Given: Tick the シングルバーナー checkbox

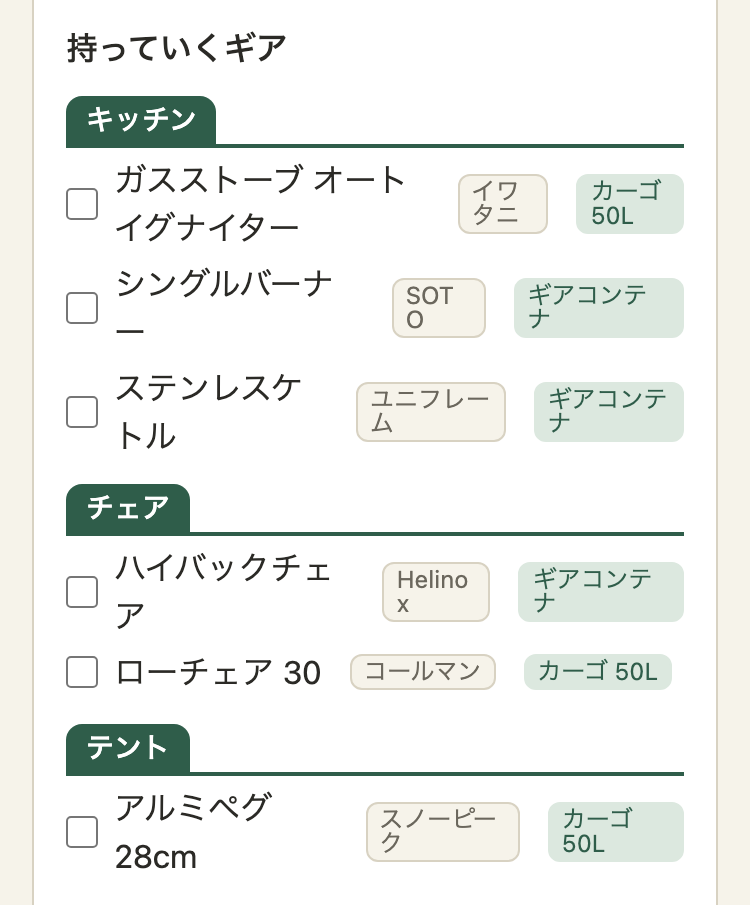Looking at the screenshot, I should pyautogui.click(x=82, y=308).
